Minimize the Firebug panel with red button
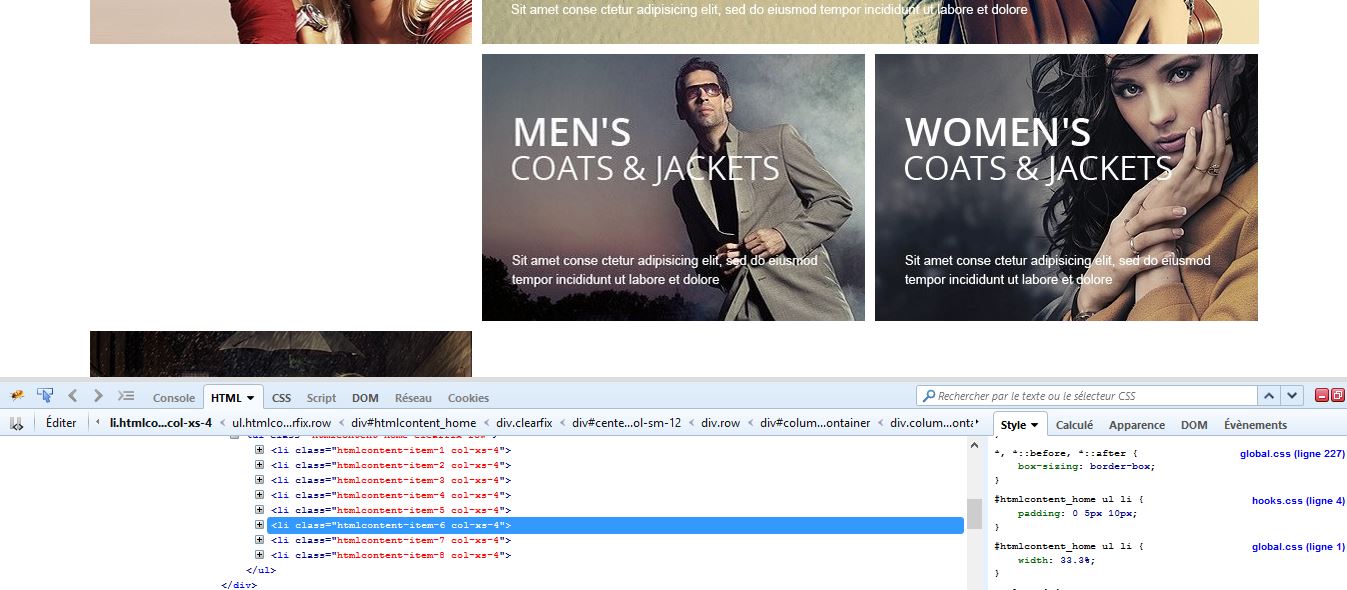Screen dimensions: 1347x590 click(1321, 396)
